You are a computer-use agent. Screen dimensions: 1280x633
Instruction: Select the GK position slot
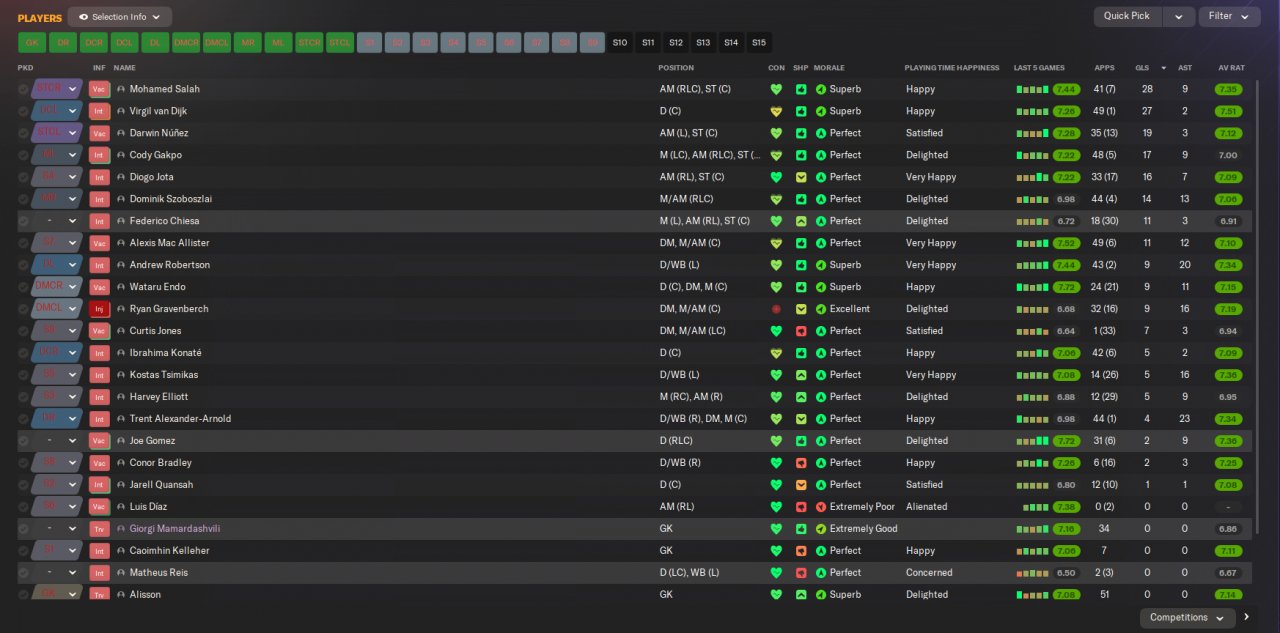click(x=32, y=43)
